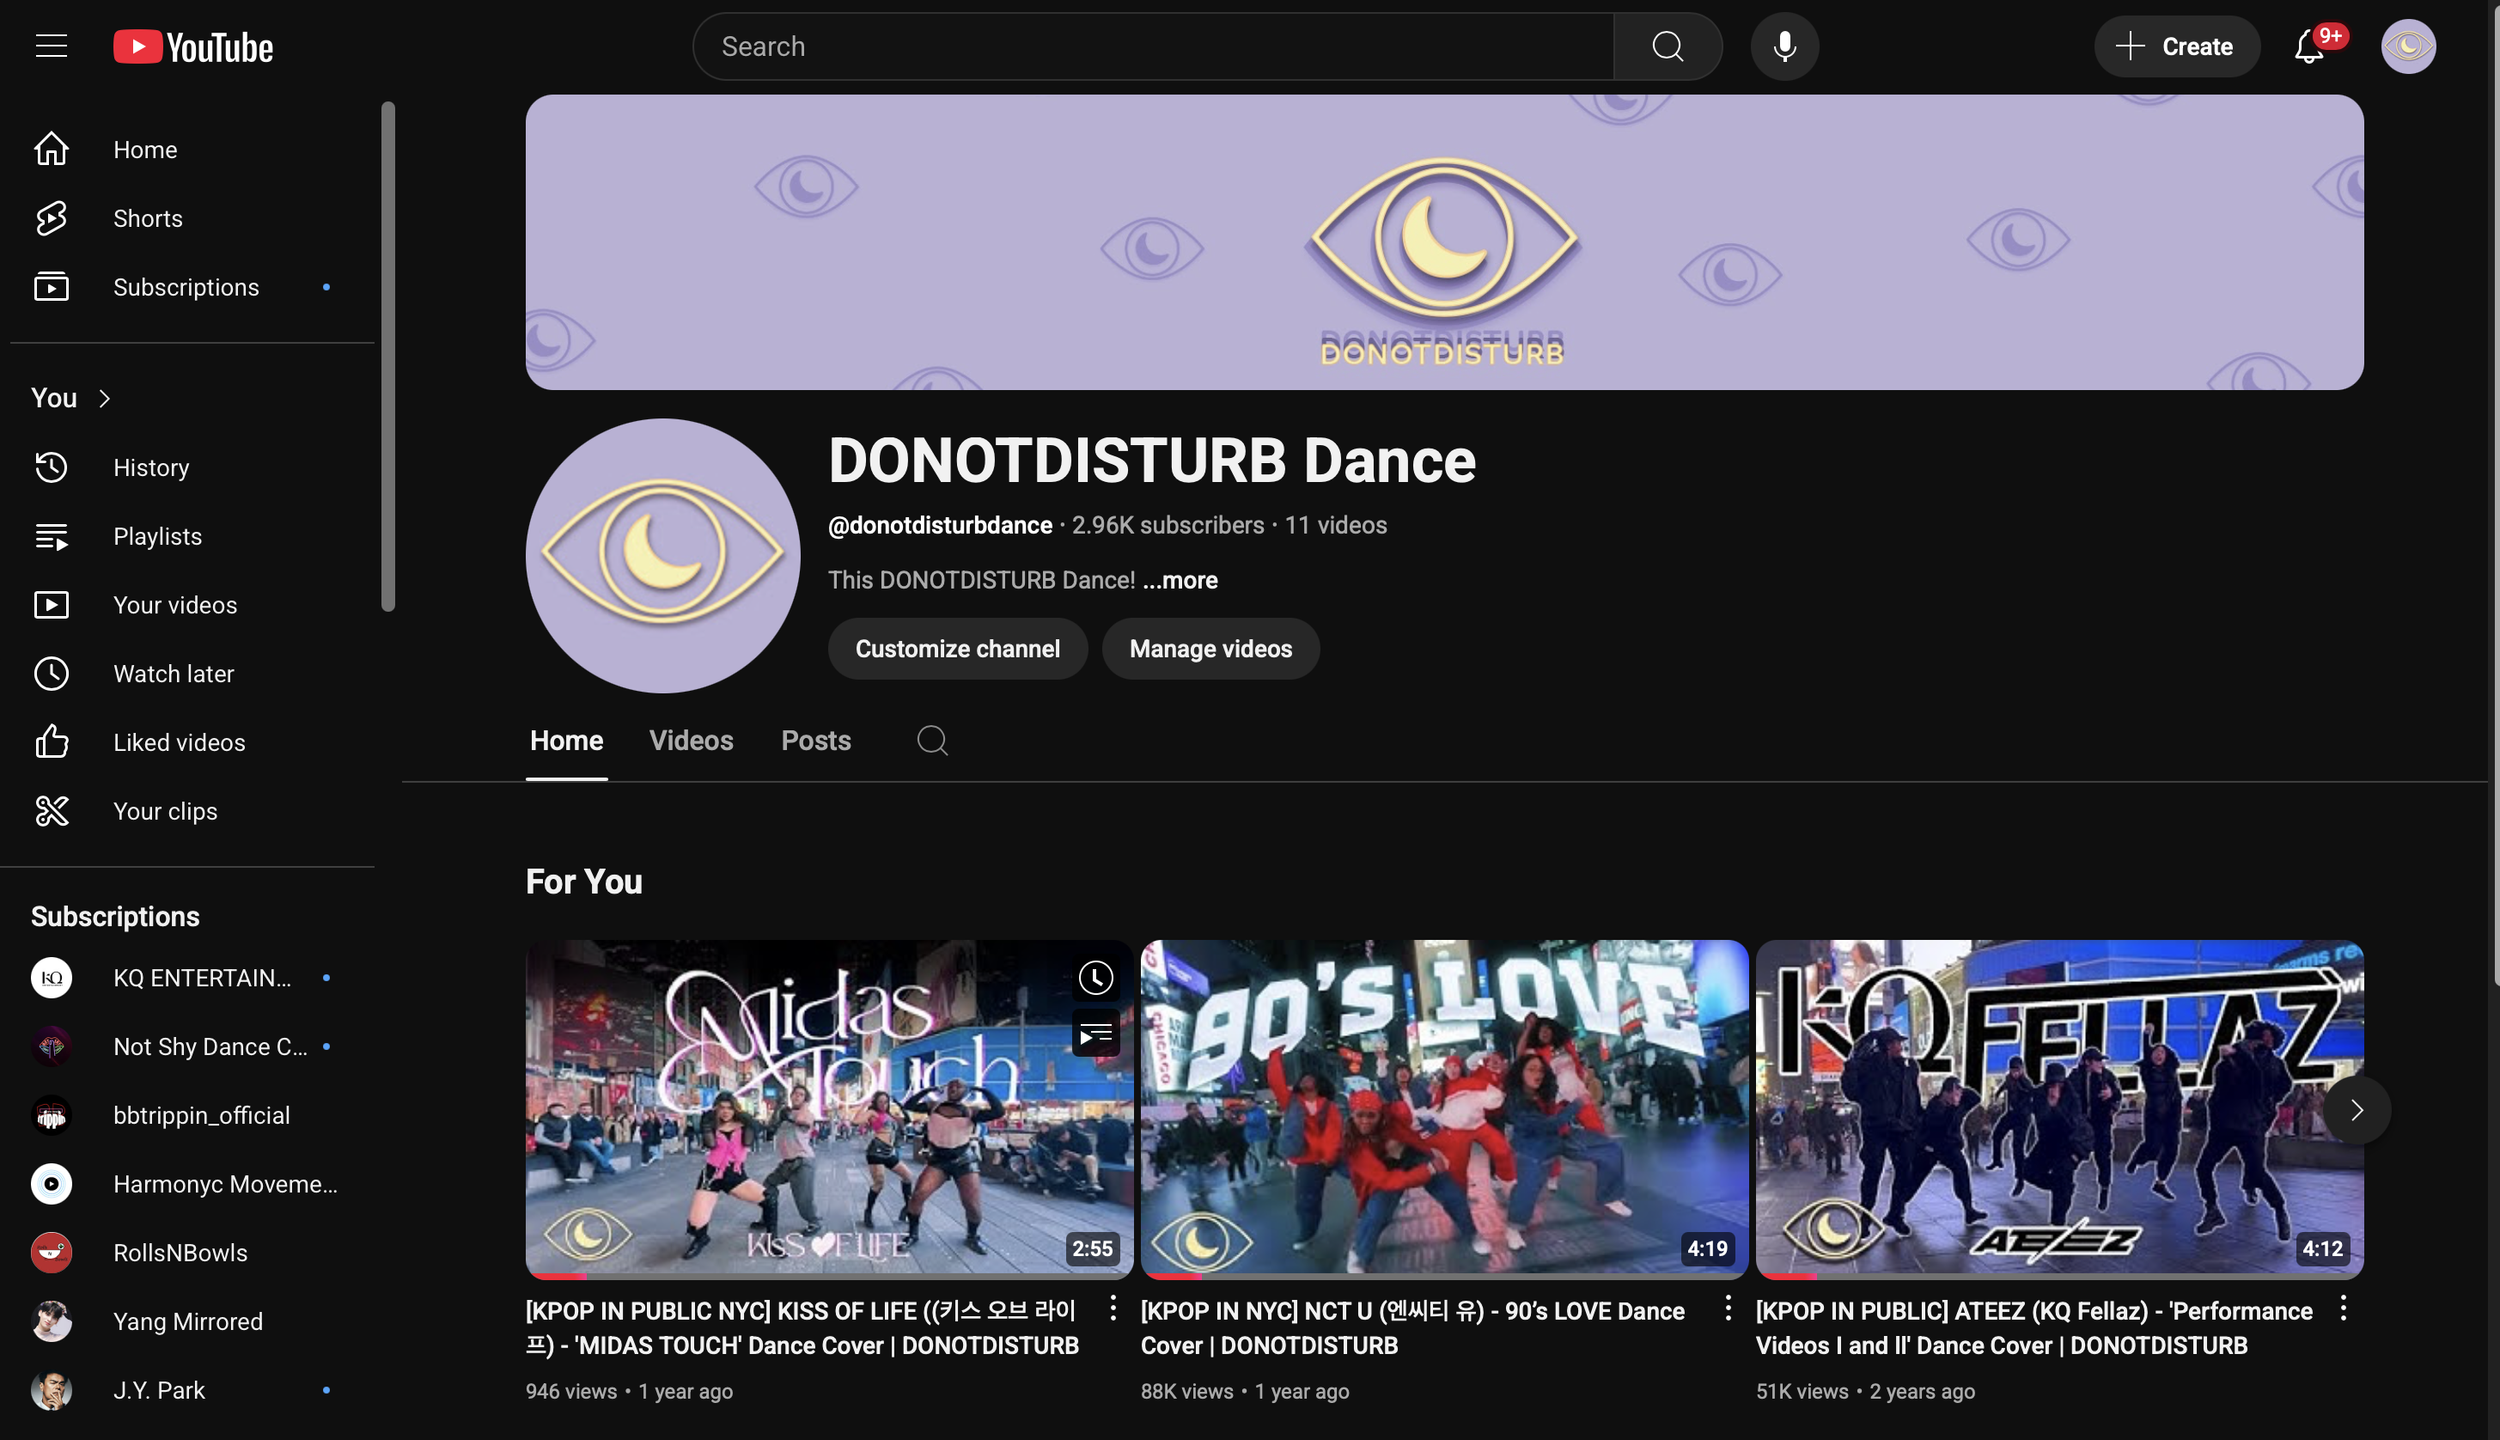Open NCT U 90's LOVE title link
Viewport: 2500px width, 1440px height.
coord(1412,1329)
